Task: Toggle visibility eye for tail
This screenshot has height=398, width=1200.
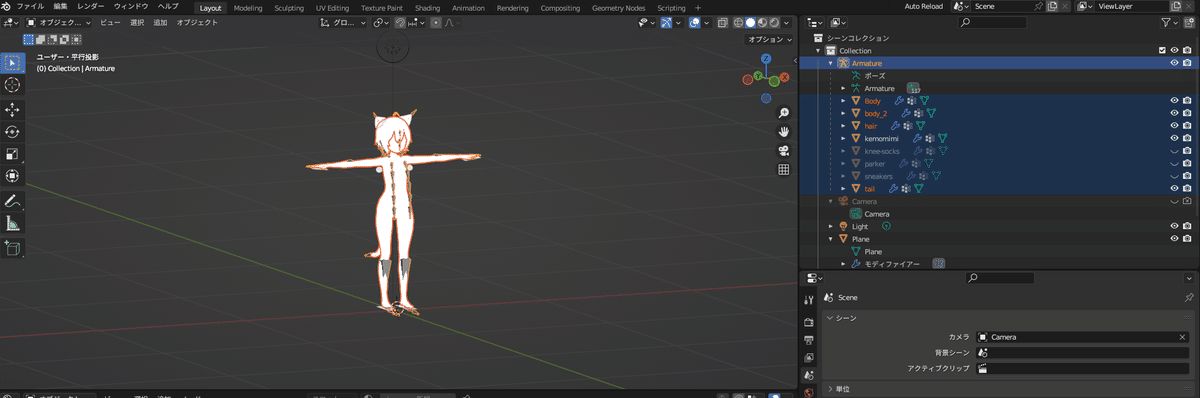Action: (x=1173, y=188)
